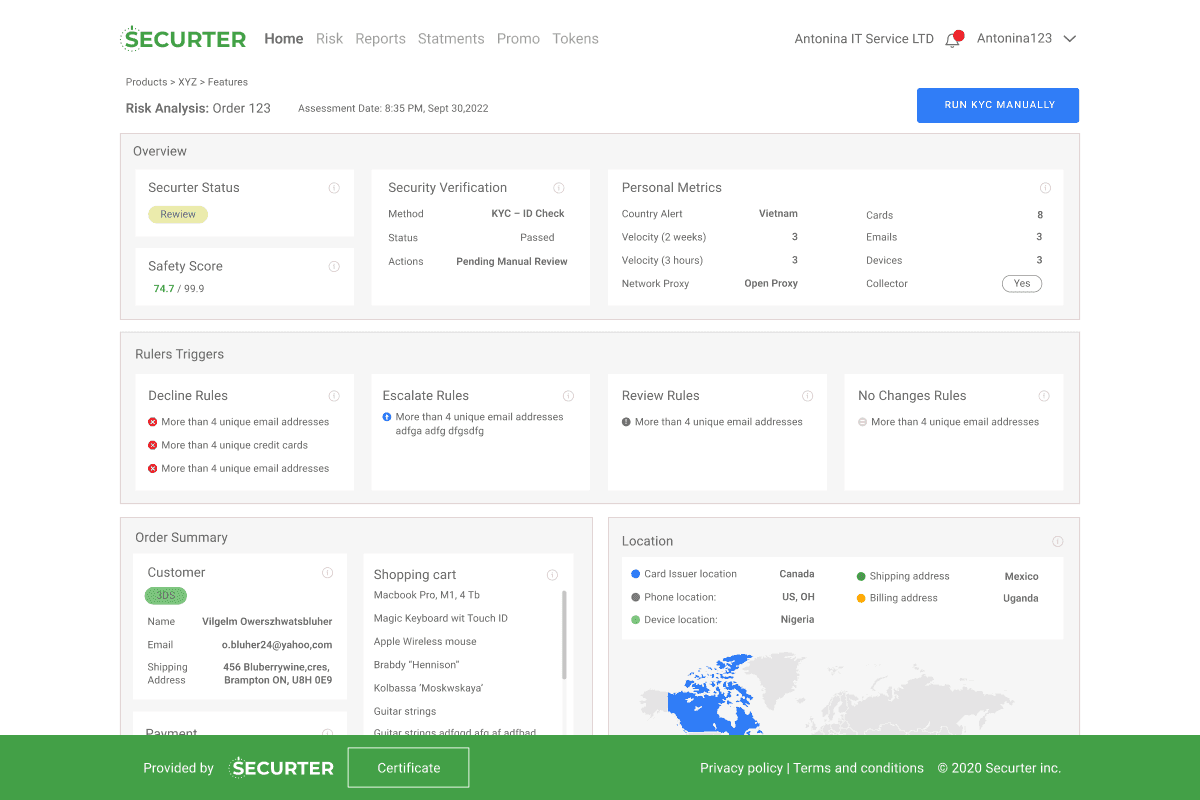The height and width of the screenshot is (800, 1200).
Task: Click the Shopping cart info icon
Action: pyautogui.click(x=552, y=575)
